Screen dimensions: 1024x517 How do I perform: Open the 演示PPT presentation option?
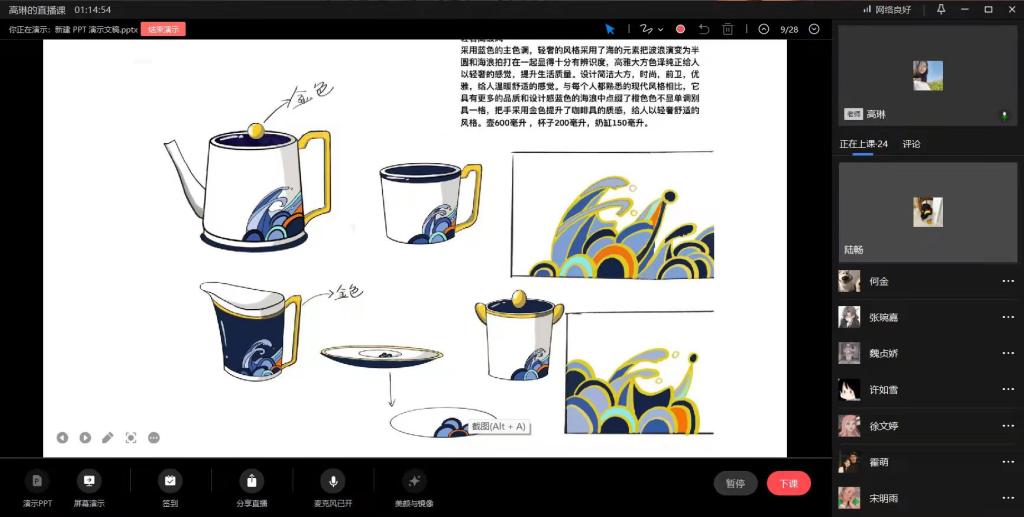(x=37, y=487)
